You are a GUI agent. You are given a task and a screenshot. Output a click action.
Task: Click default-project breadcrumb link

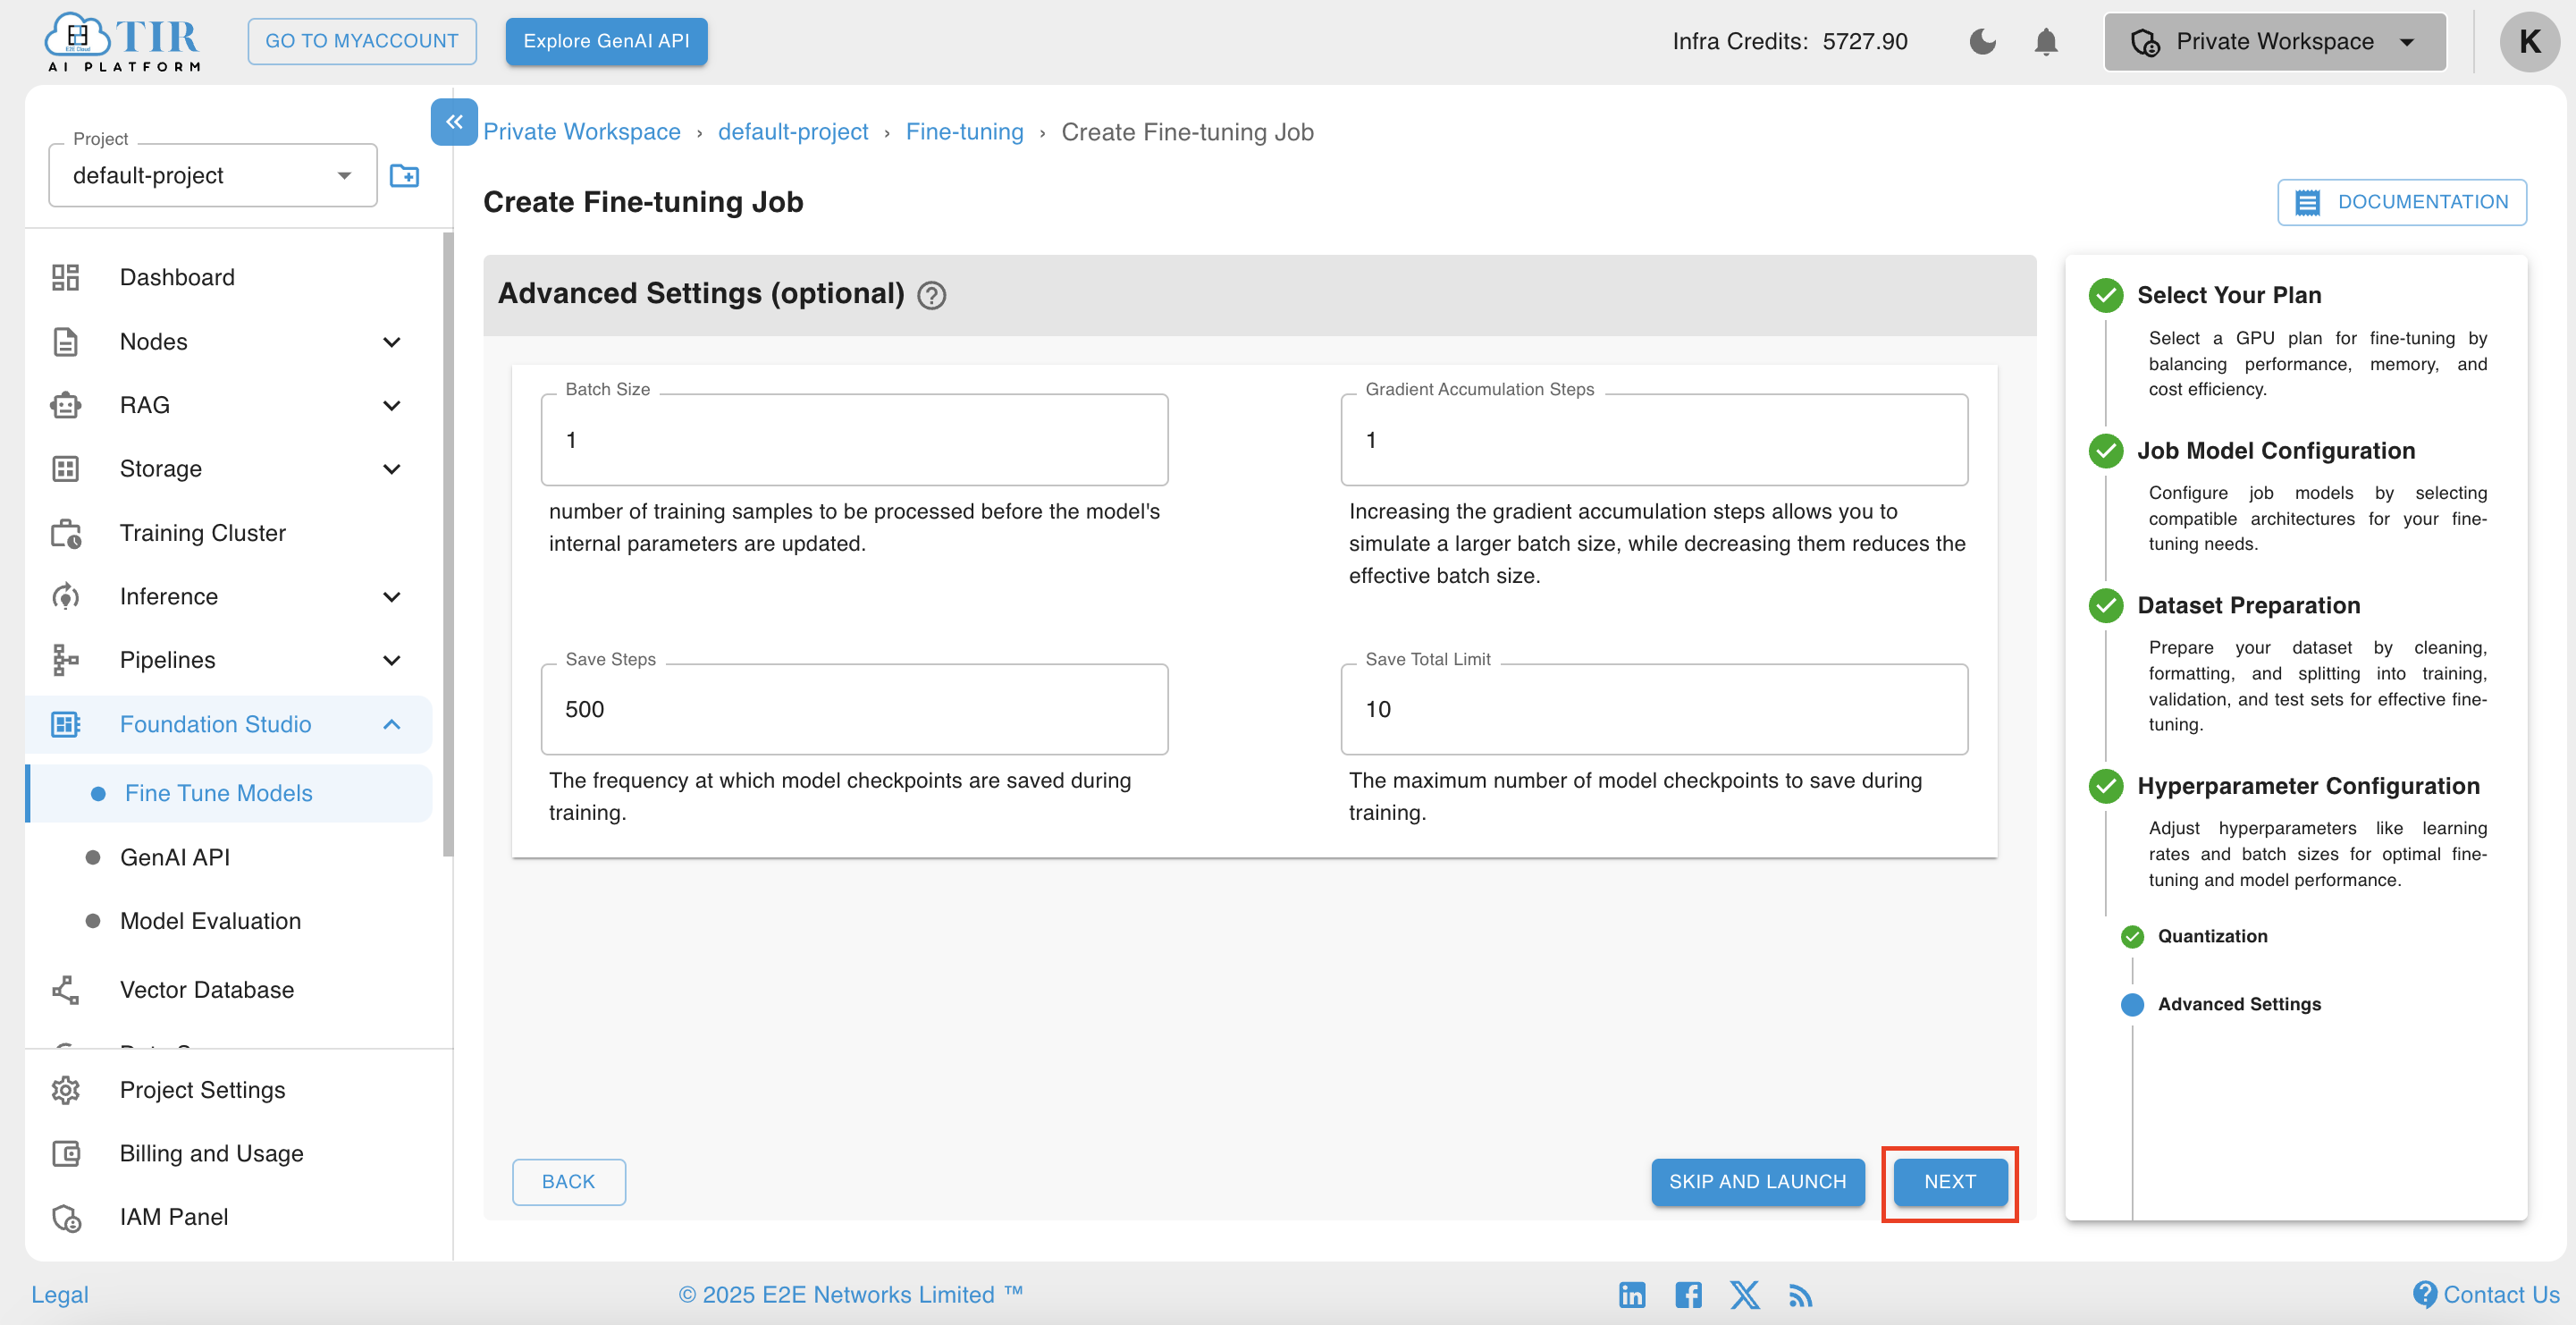[793, 132]
